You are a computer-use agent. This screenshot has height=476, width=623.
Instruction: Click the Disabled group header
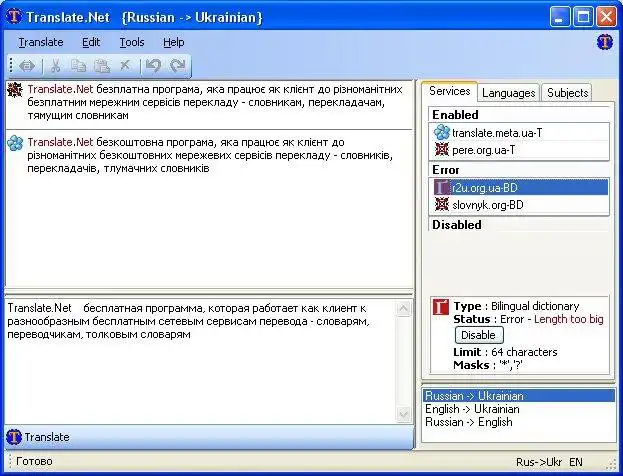[457, 225]
